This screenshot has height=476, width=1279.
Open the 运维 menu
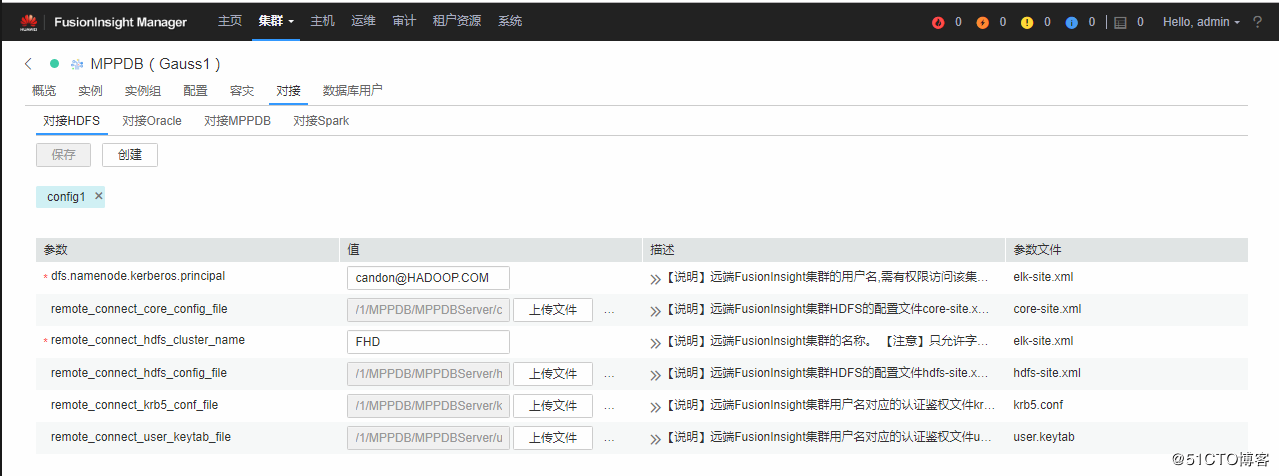tap(363, 21)
